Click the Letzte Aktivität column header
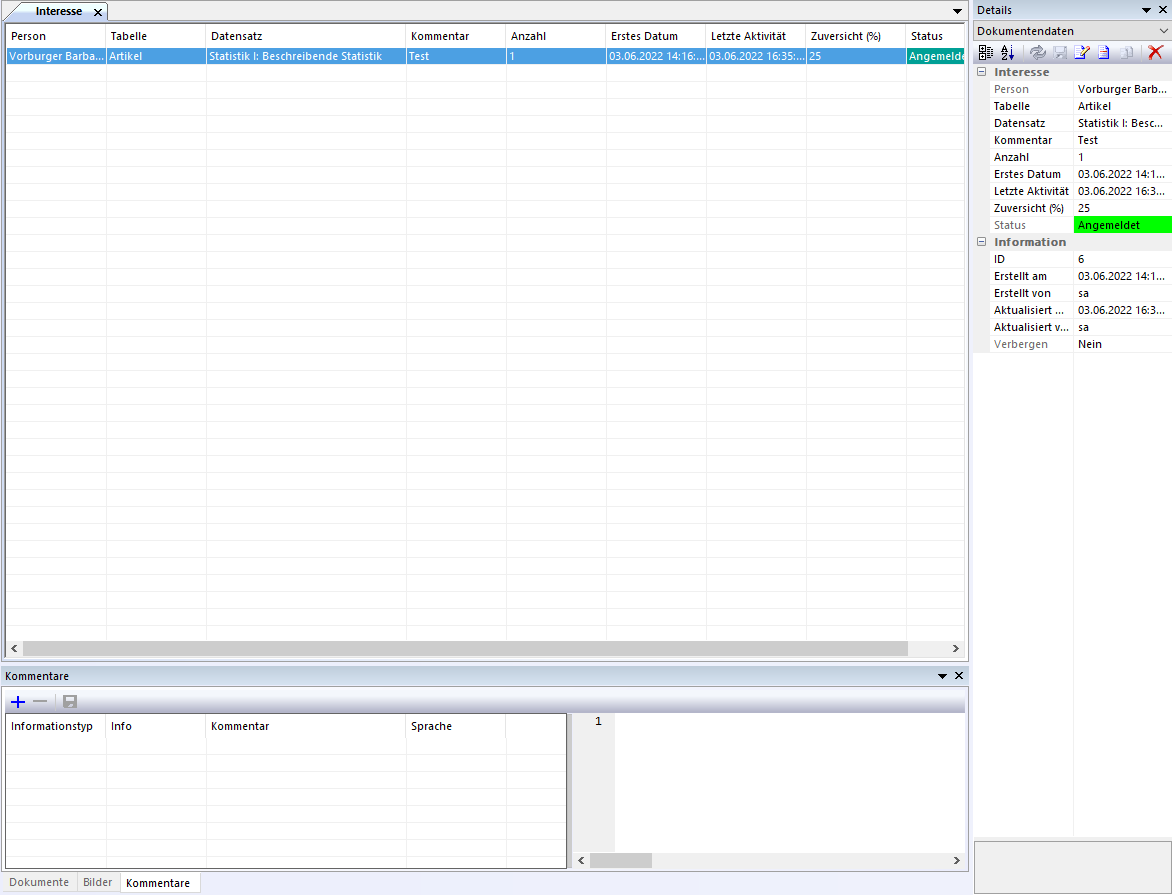The image size is (1172, 895). [x=748, y=36]
